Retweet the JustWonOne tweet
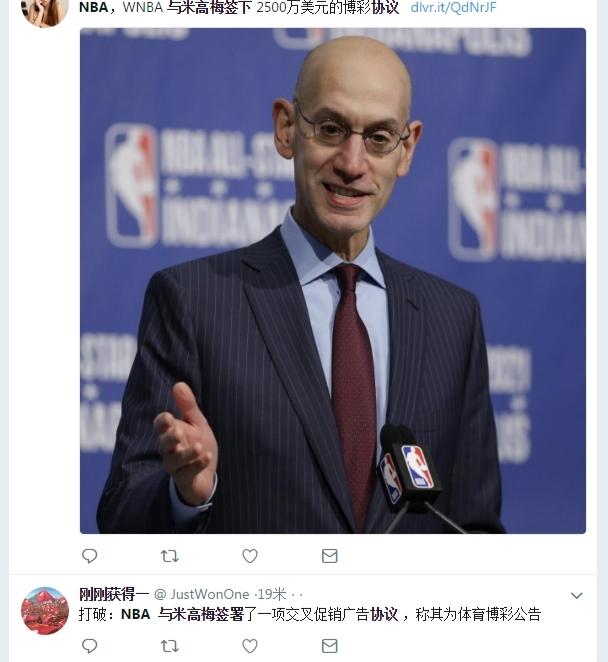This screenshot has width=608, height=662. [169, 646]
